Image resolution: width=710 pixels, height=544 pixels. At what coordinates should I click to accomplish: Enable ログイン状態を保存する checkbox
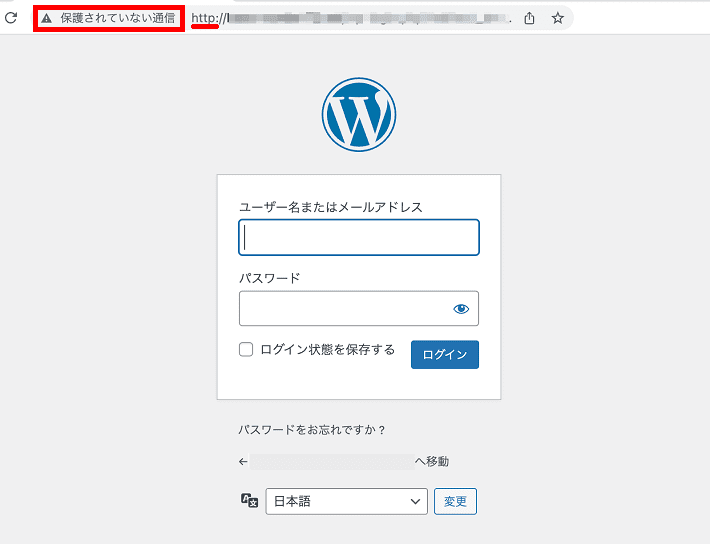[246, 349]
